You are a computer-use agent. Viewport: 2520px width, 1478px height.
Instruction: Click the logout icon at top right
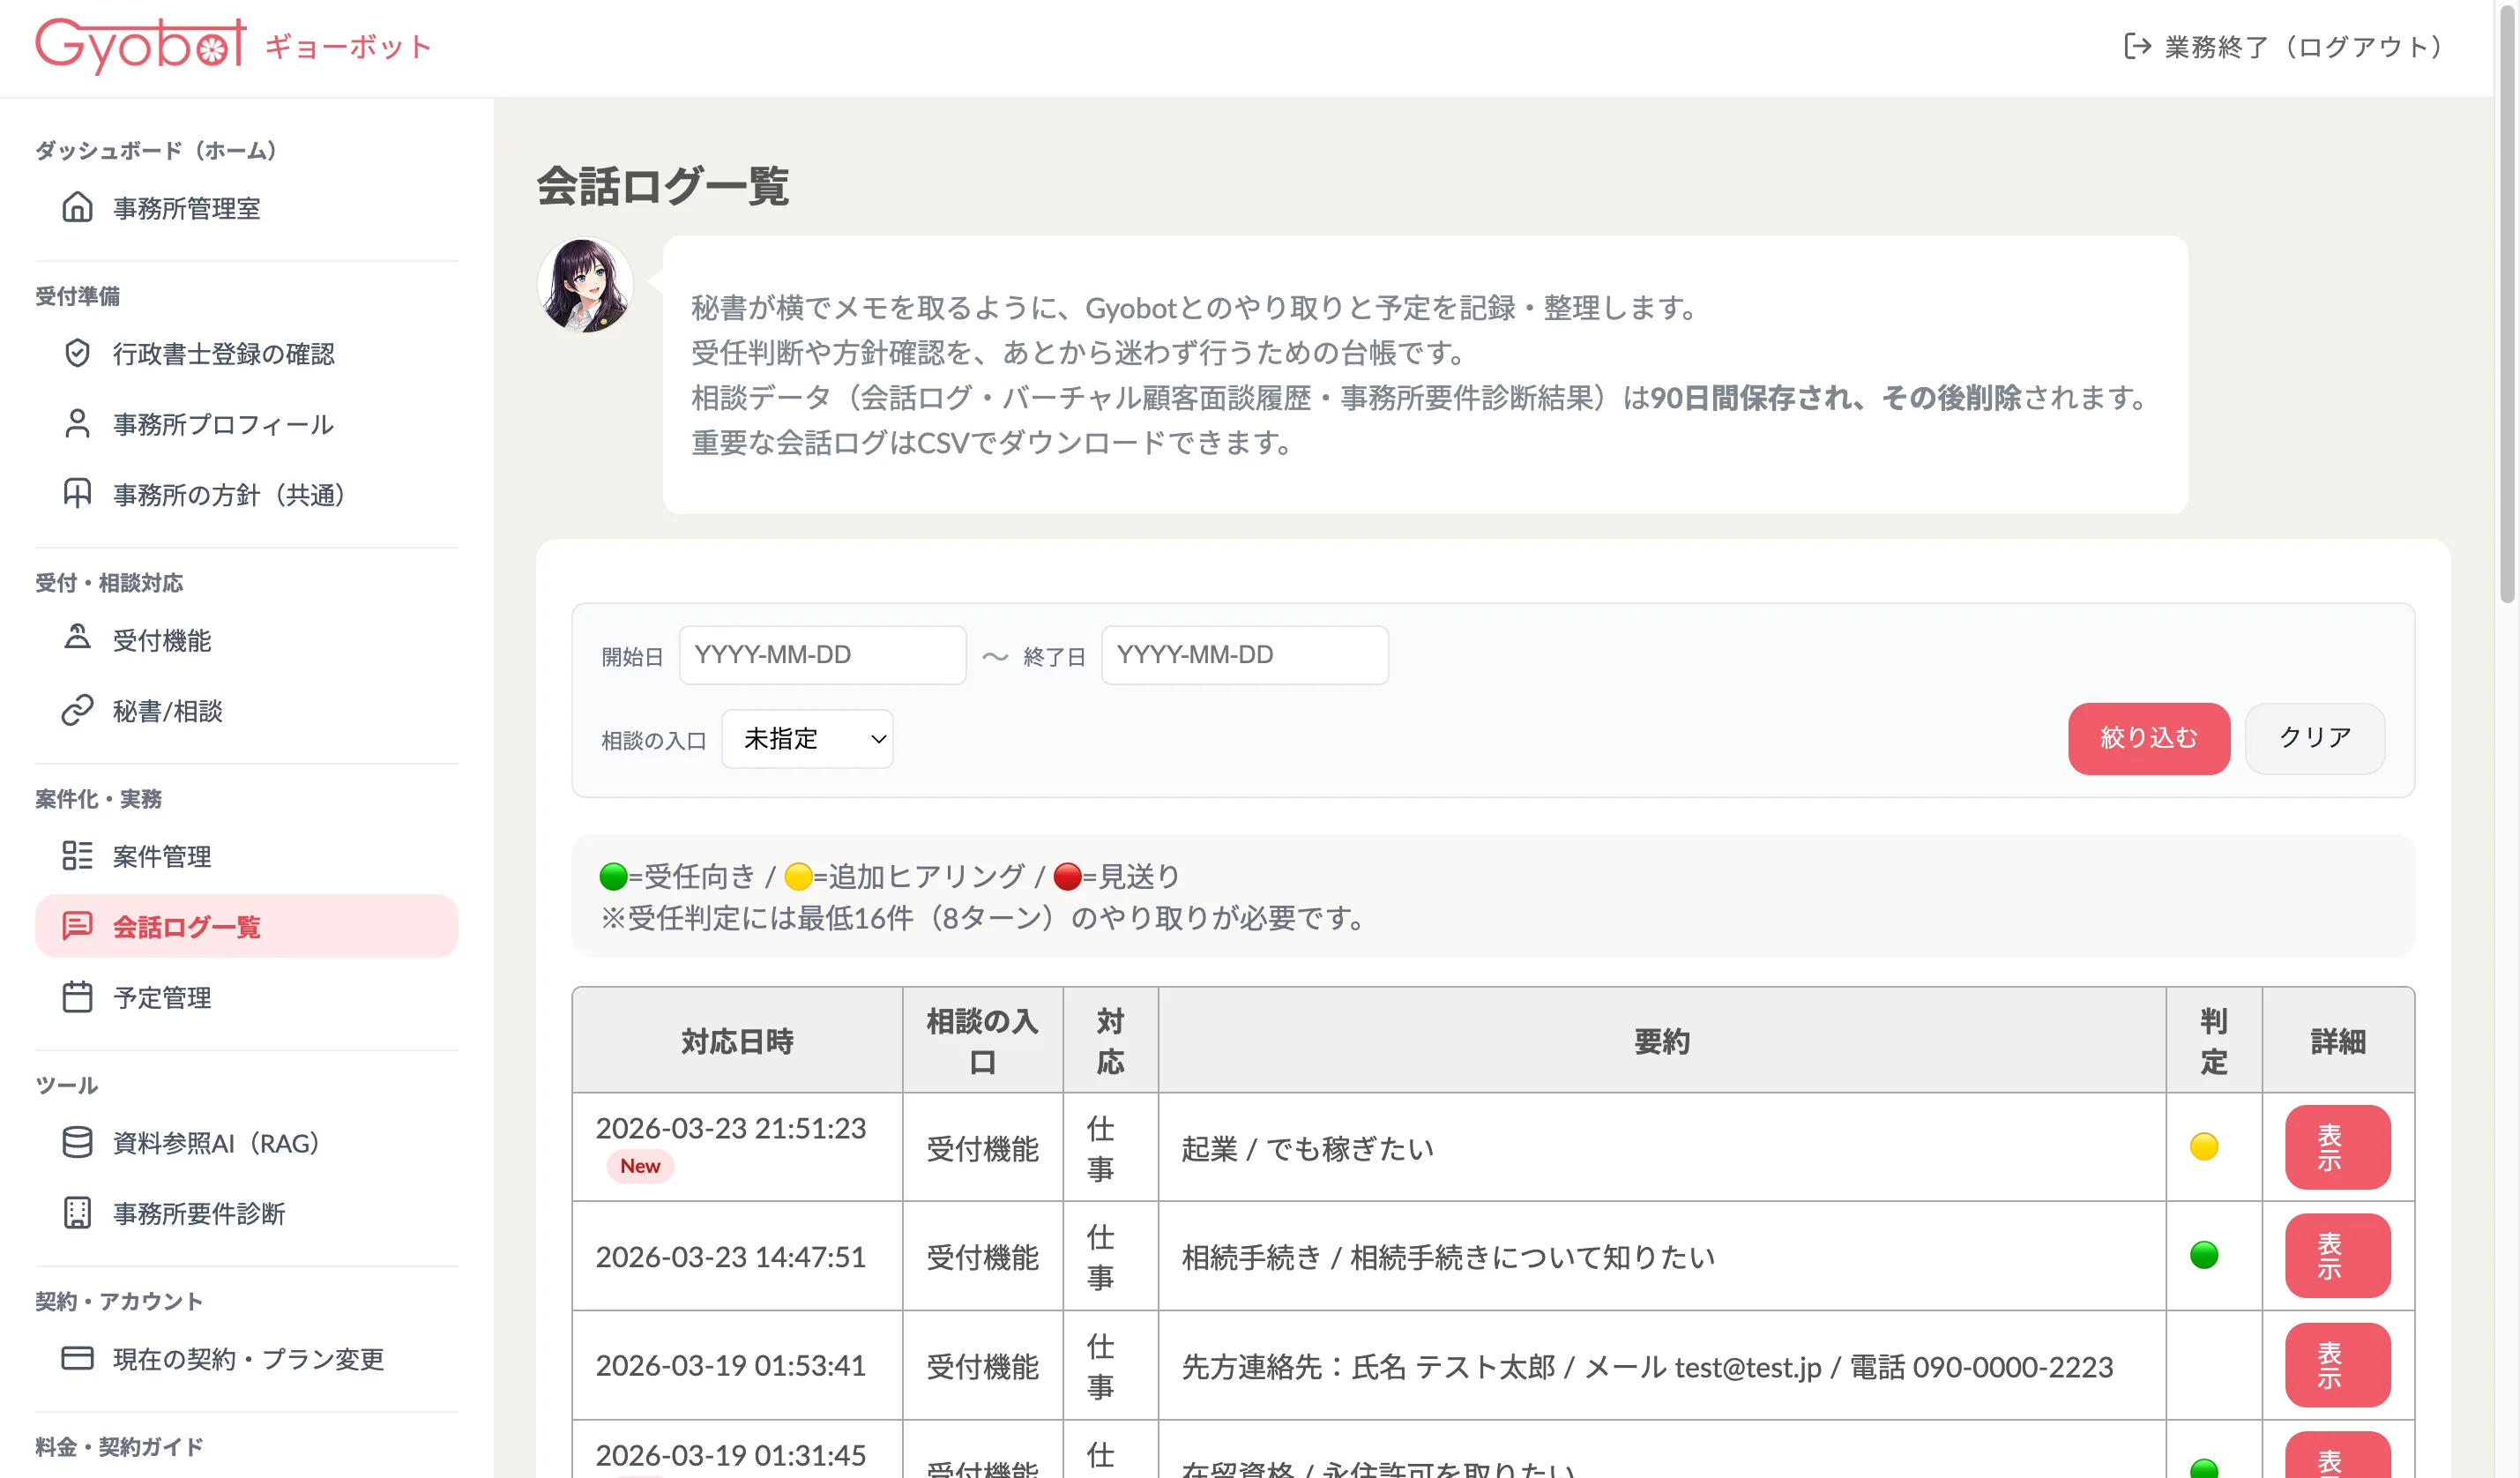[2137, 46]
